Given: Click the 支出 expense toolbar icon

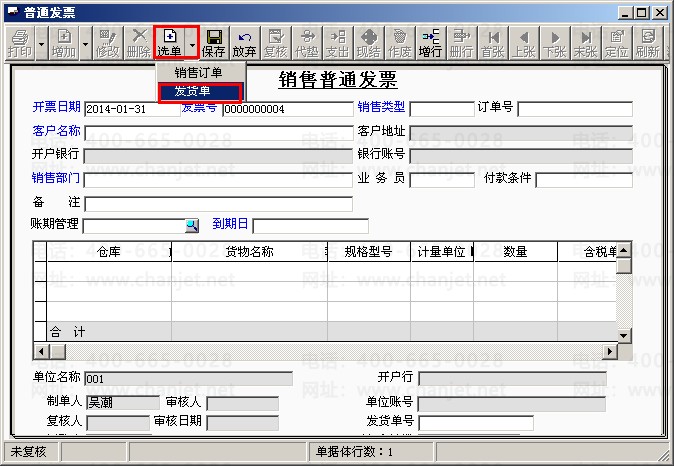Looking at the screenshot, I should 337,43.
